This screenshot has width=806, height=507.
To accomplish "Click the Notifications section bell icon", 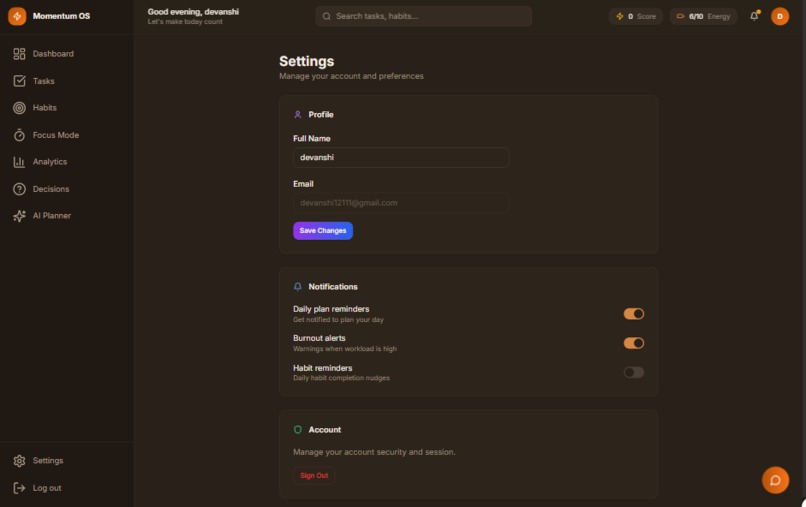I will click(298, 287).
